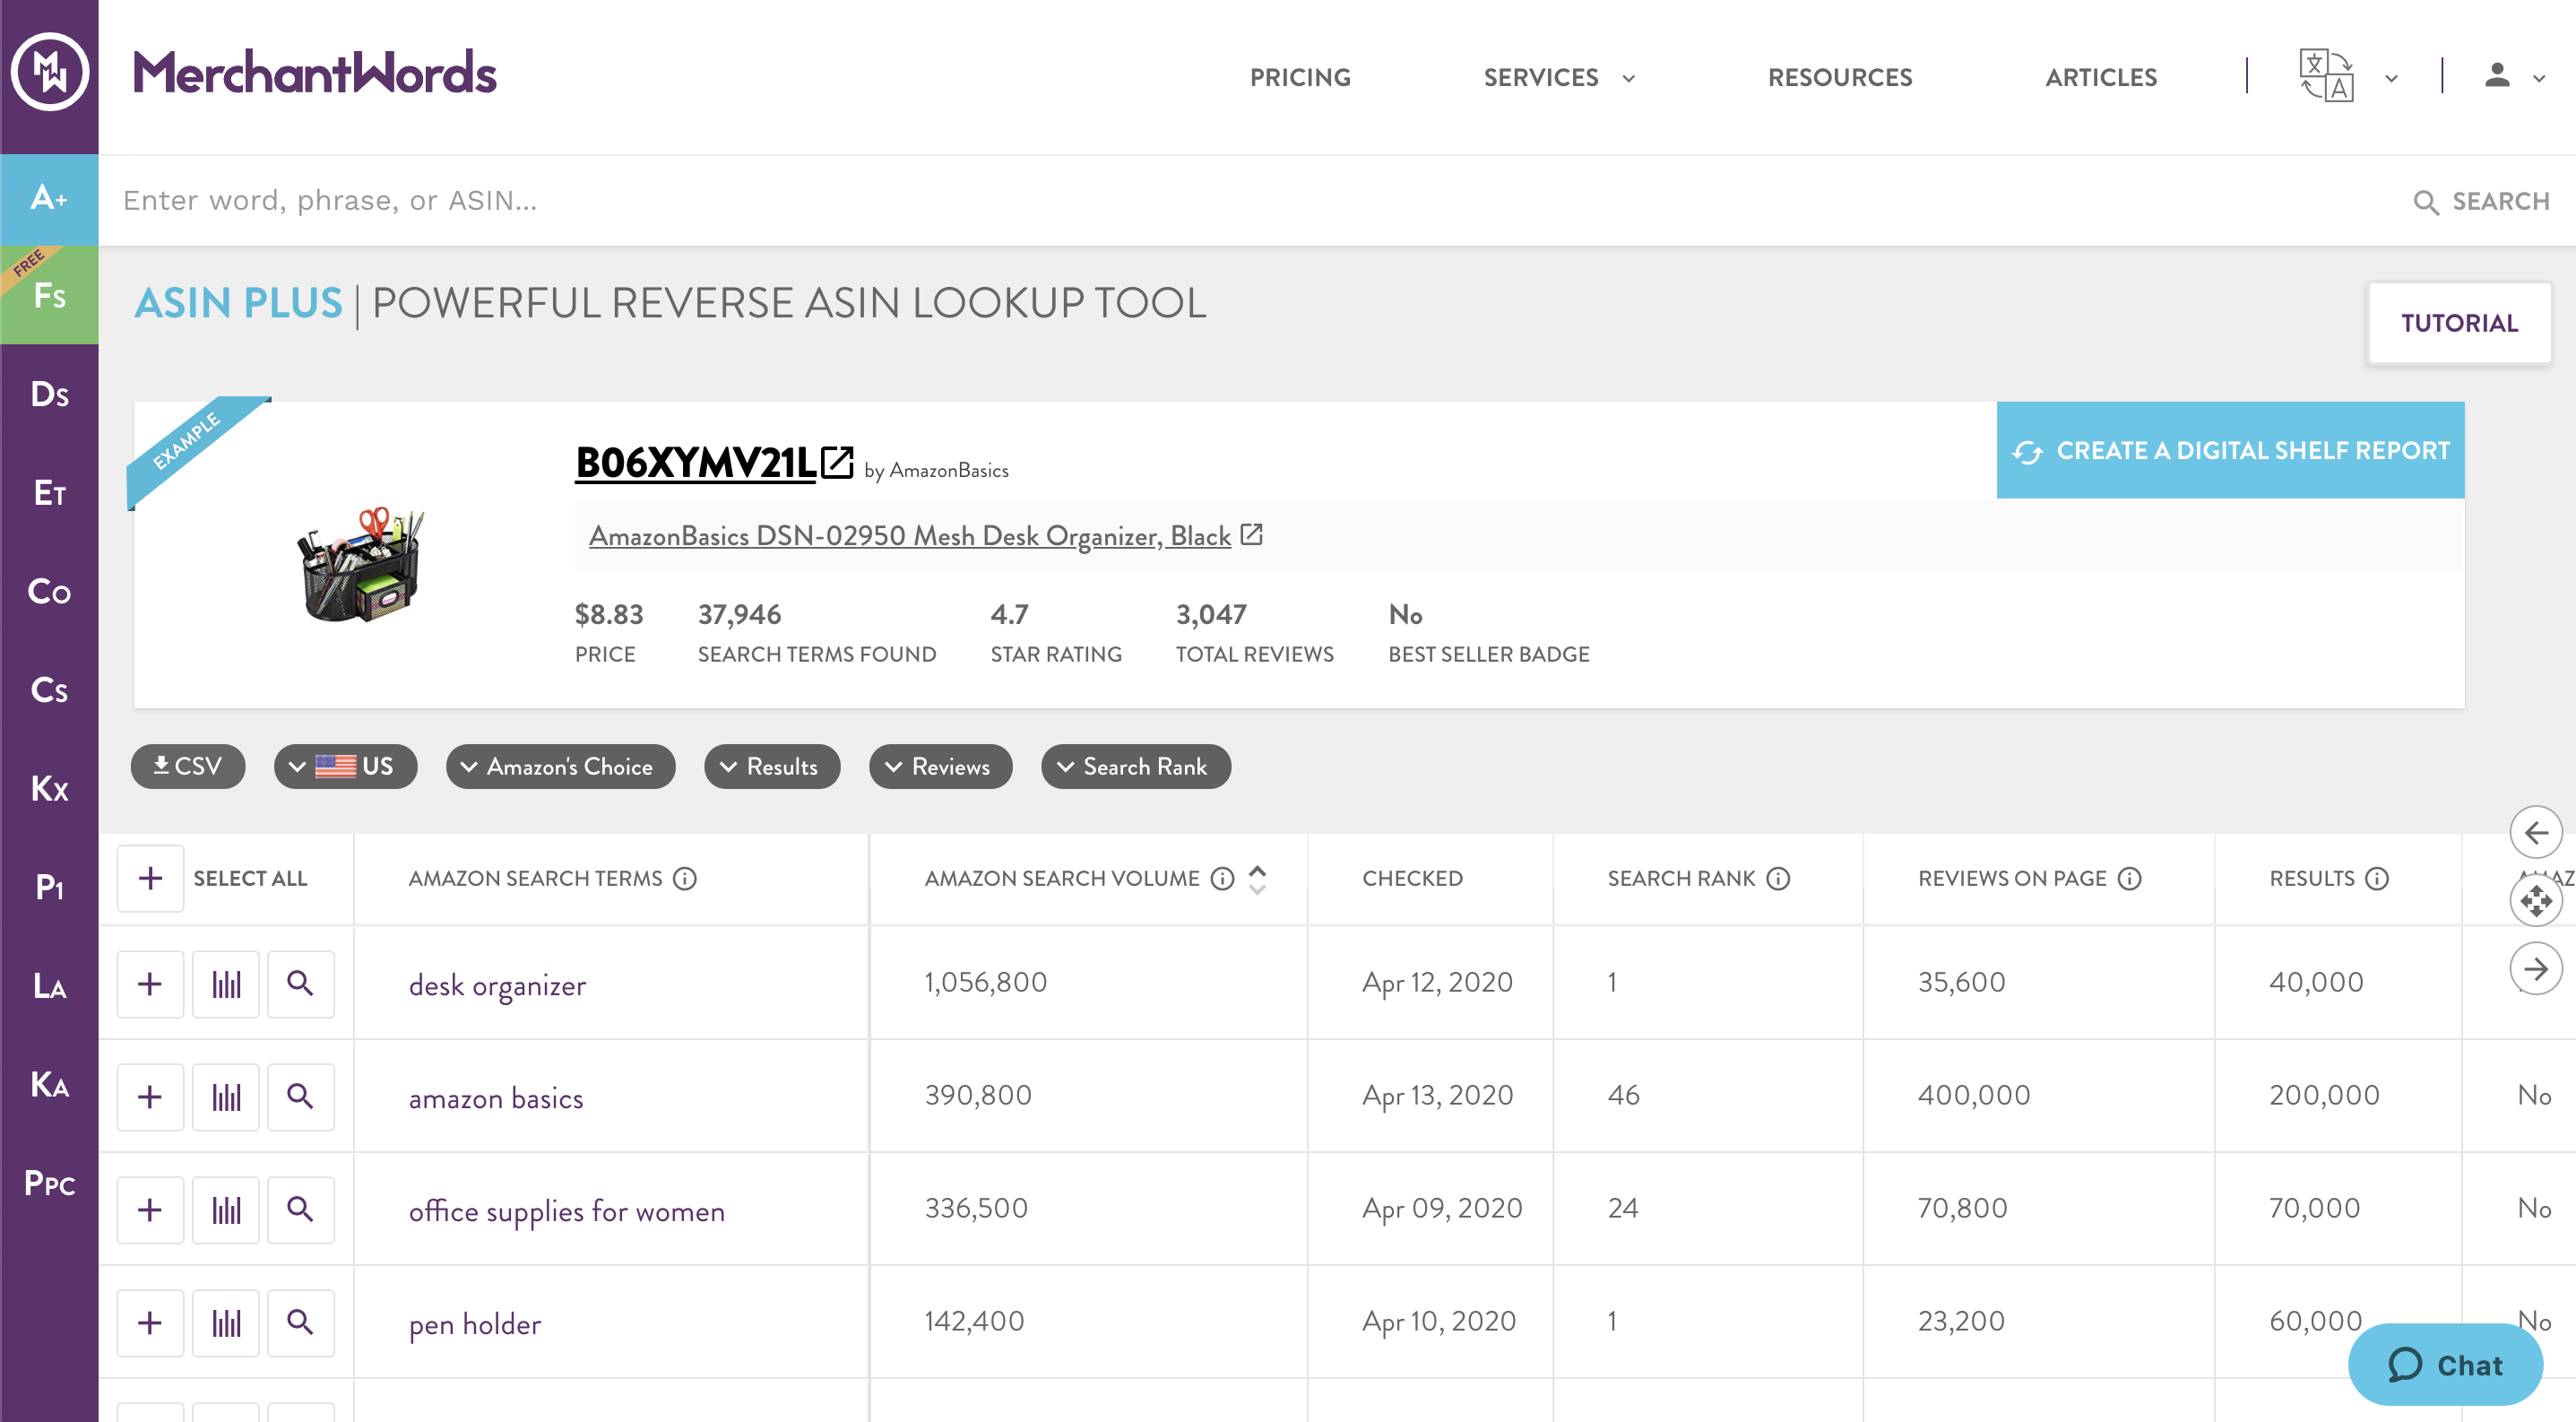Screen dimensions: 2576x1422
Task: Click the MerchantWords circular logo icon
Action: click(x=49, y=72)
